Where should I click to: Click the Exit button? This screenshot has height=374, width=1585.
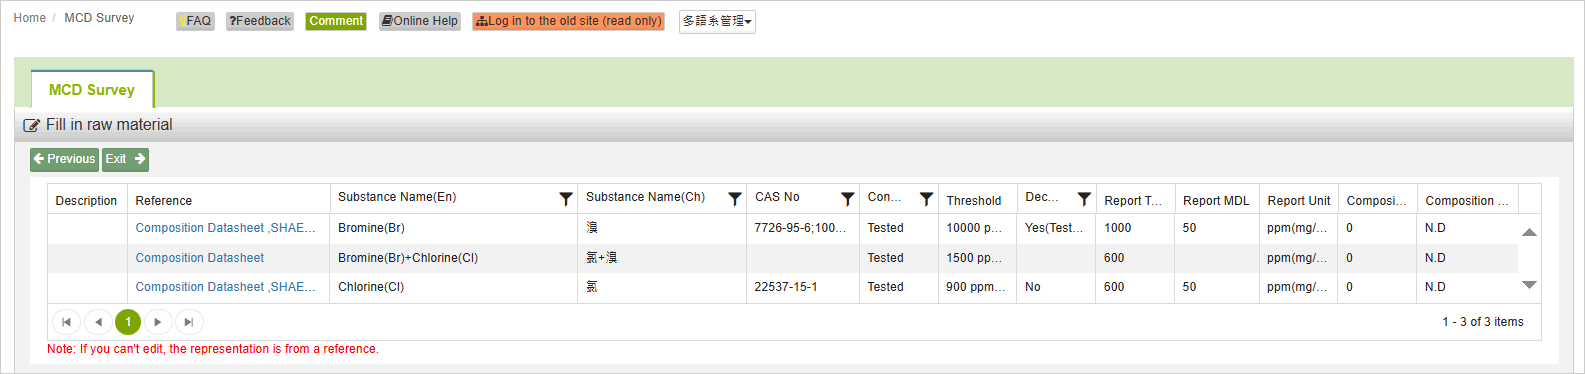[x=125, y=159]
